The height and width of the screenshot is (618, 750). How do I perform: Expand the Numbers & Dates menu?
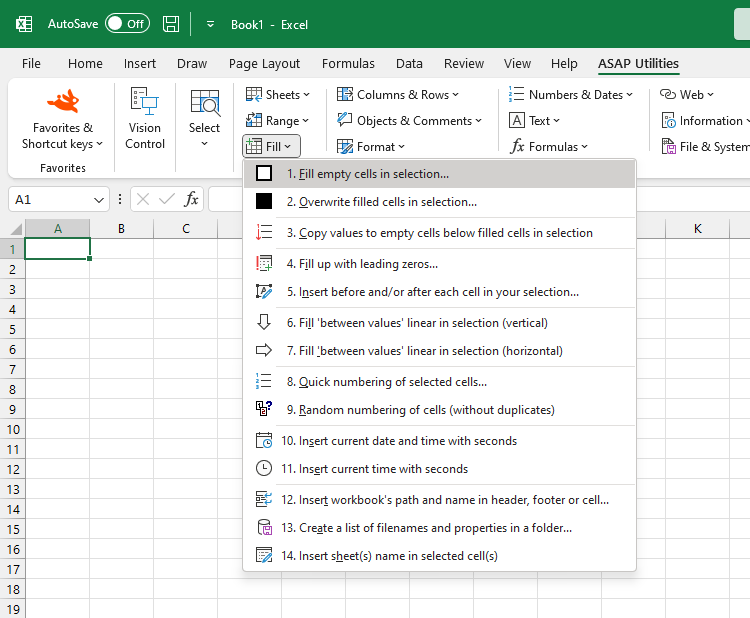pyautogui.click(x=571, y=95)
